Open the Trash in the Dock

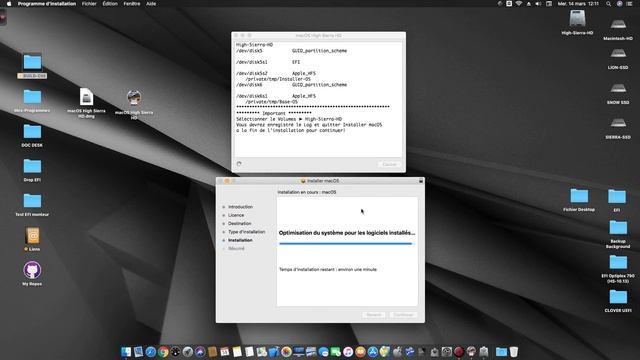(514, 351)
